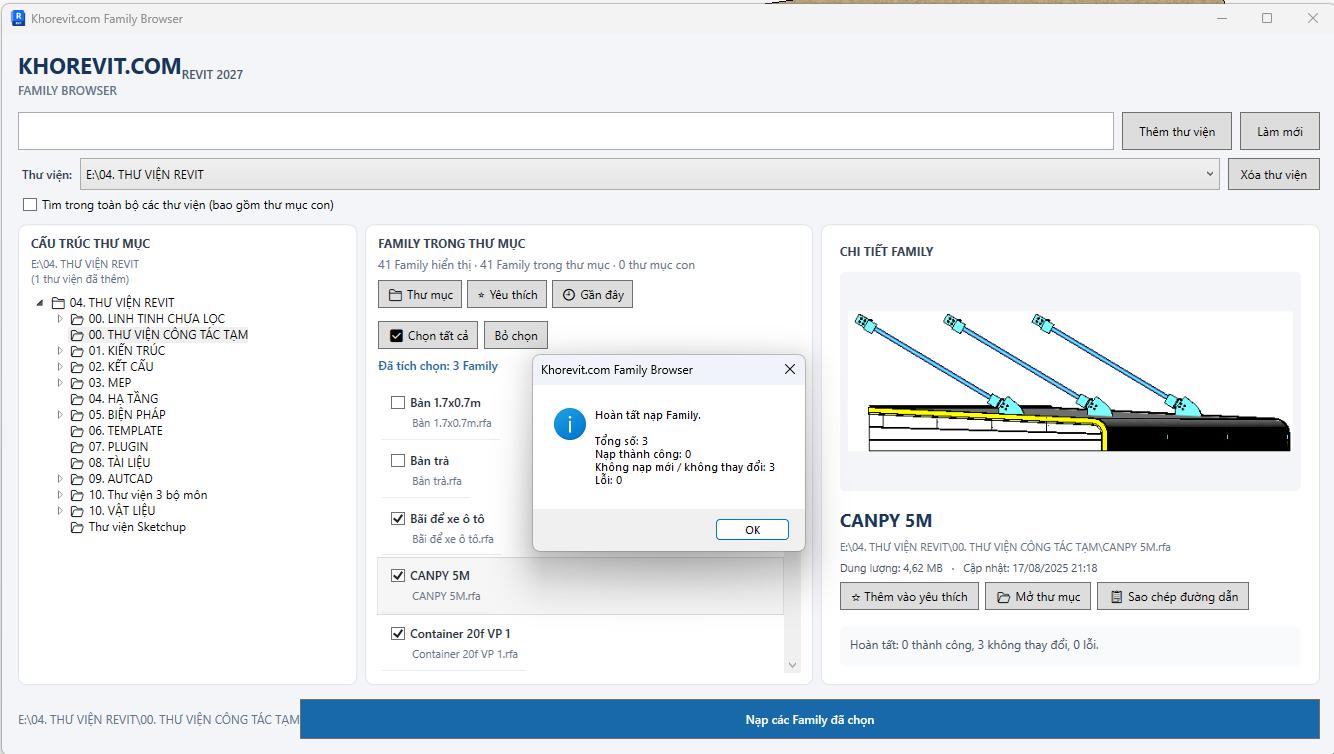
Task: Click folder icon beside 09. AUTCAD
Action: [x=77, y=479]
